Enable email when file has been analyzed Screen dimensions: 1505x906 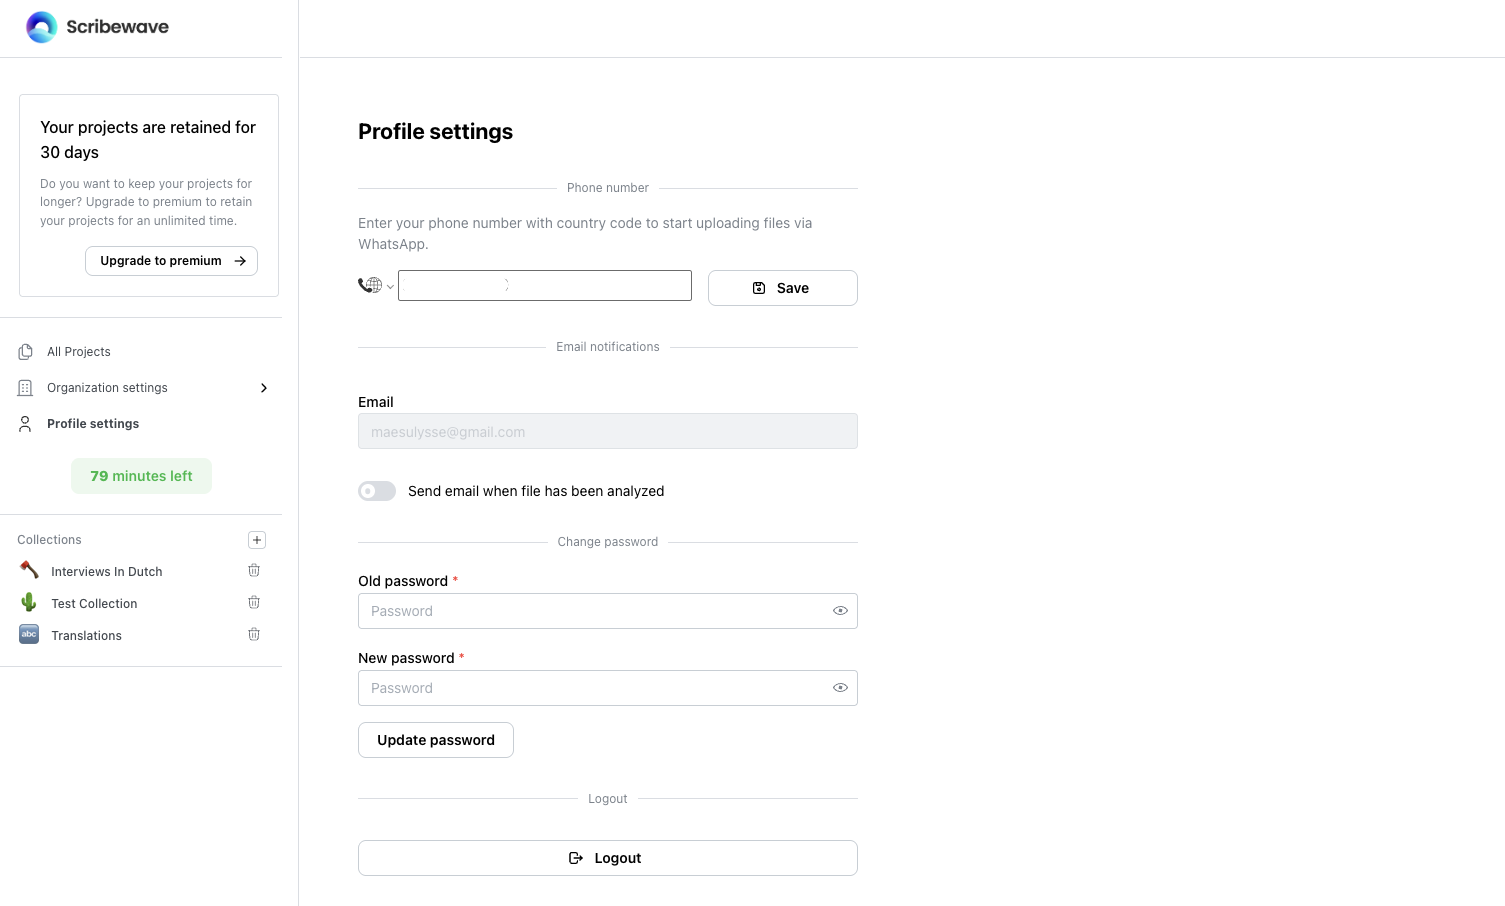[x=377, y=491]
